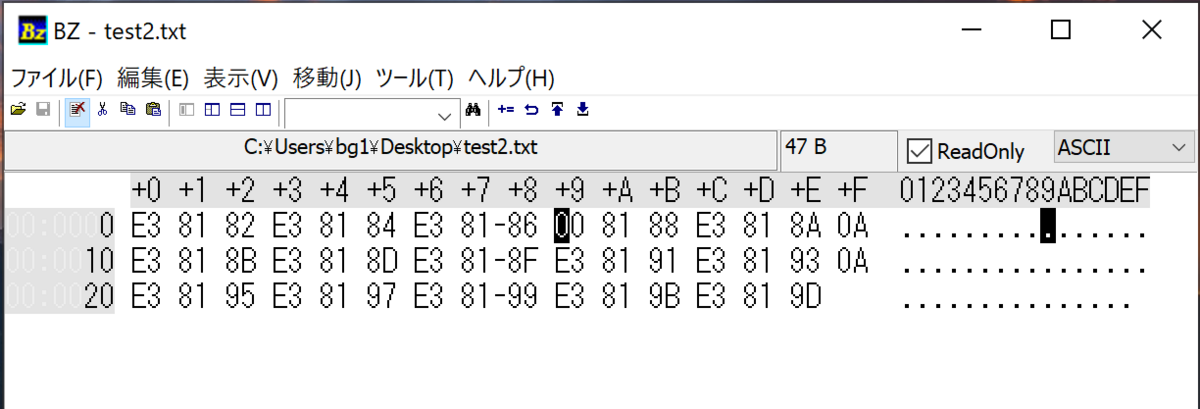
Task: Click the += jump offset icon
Action: click(506, 110)
